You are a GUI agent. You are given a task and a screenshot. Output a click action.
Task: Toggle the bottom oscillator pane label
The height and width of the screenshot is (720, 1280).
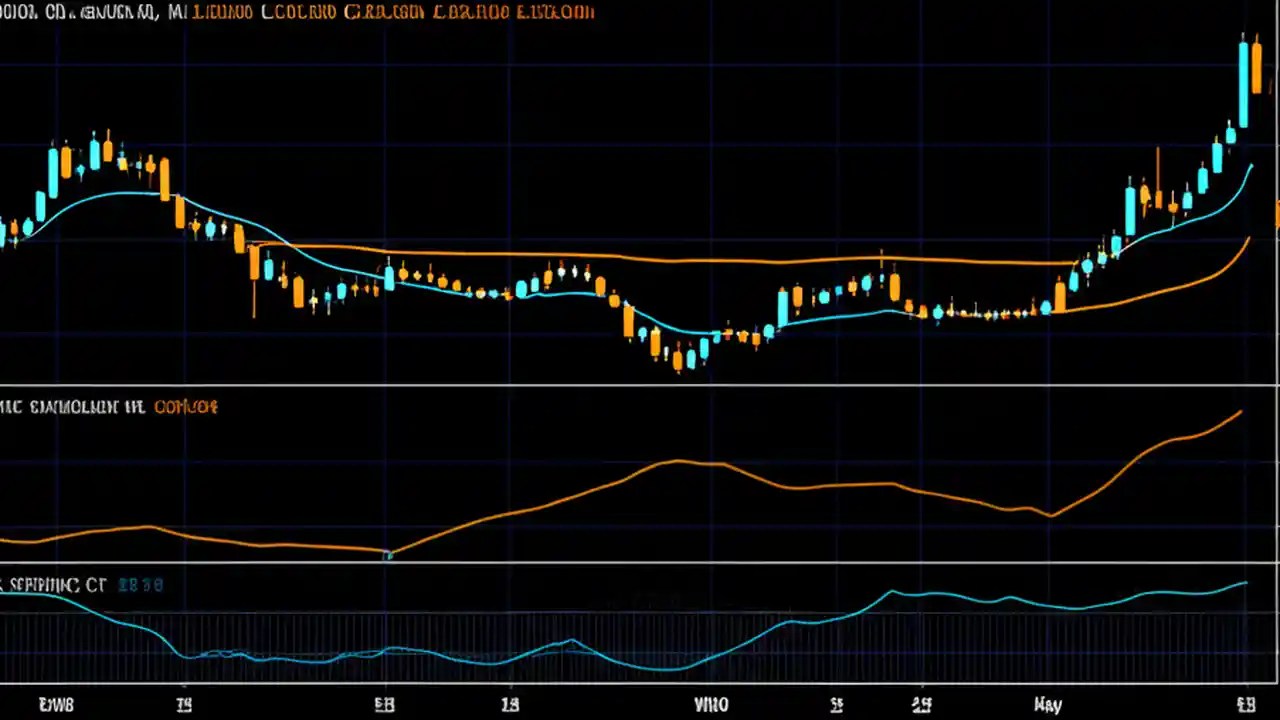55,585
